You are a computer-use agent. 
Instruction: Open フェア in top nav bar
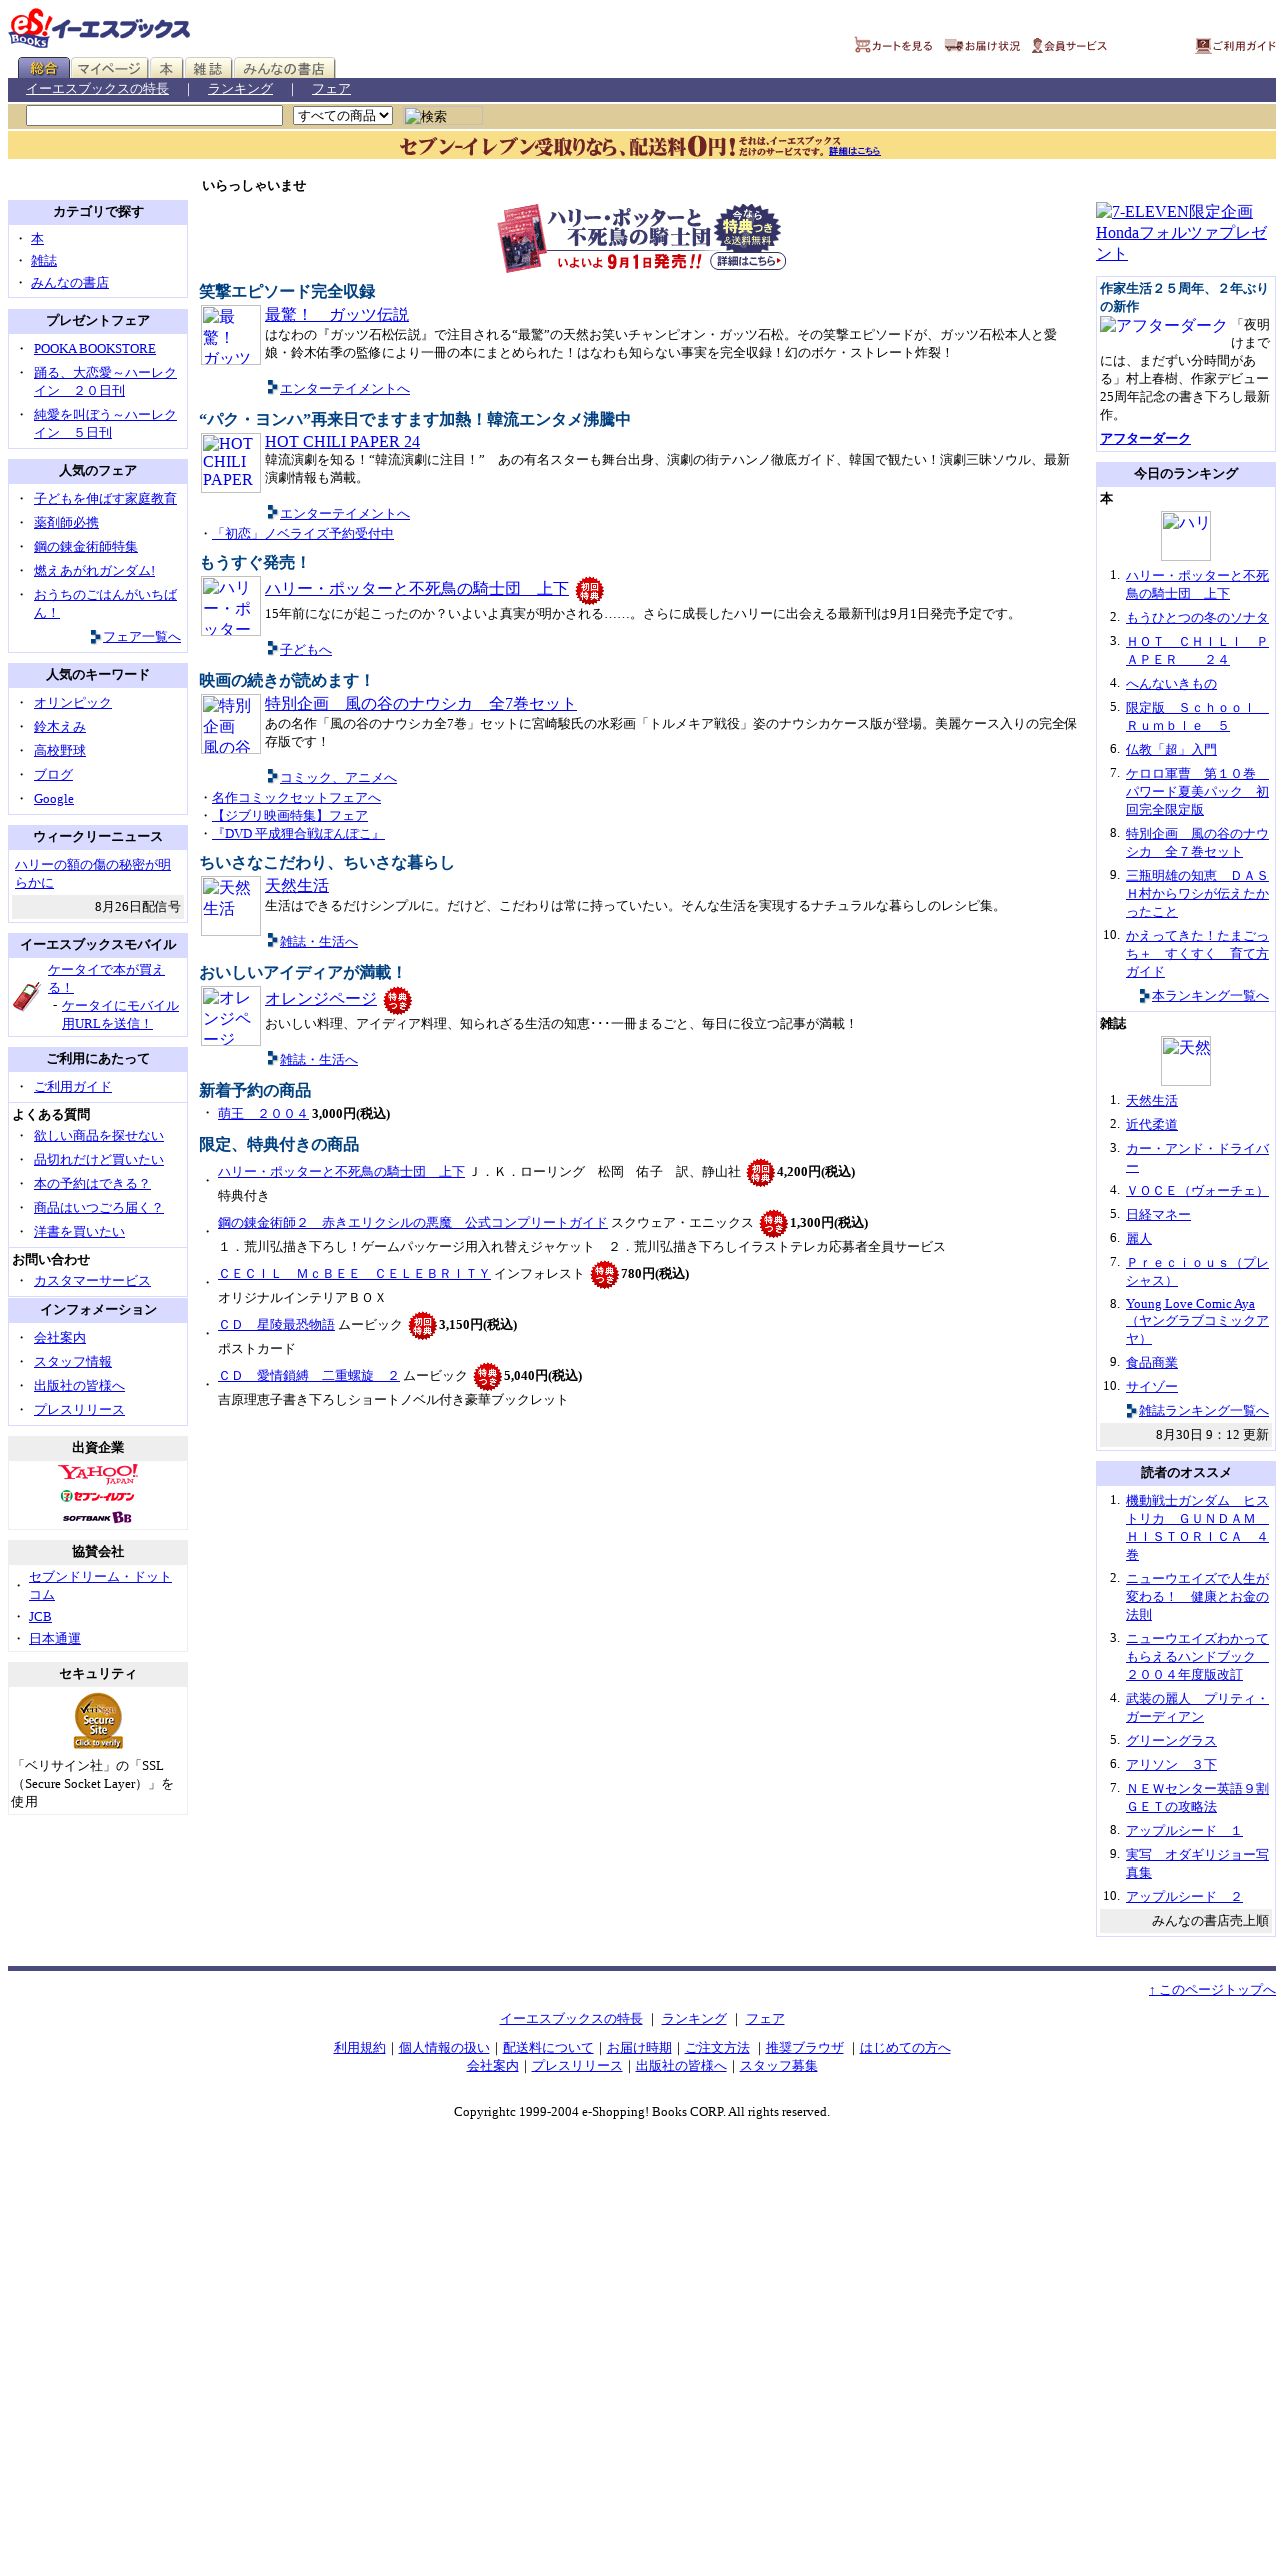pos(331,89)
